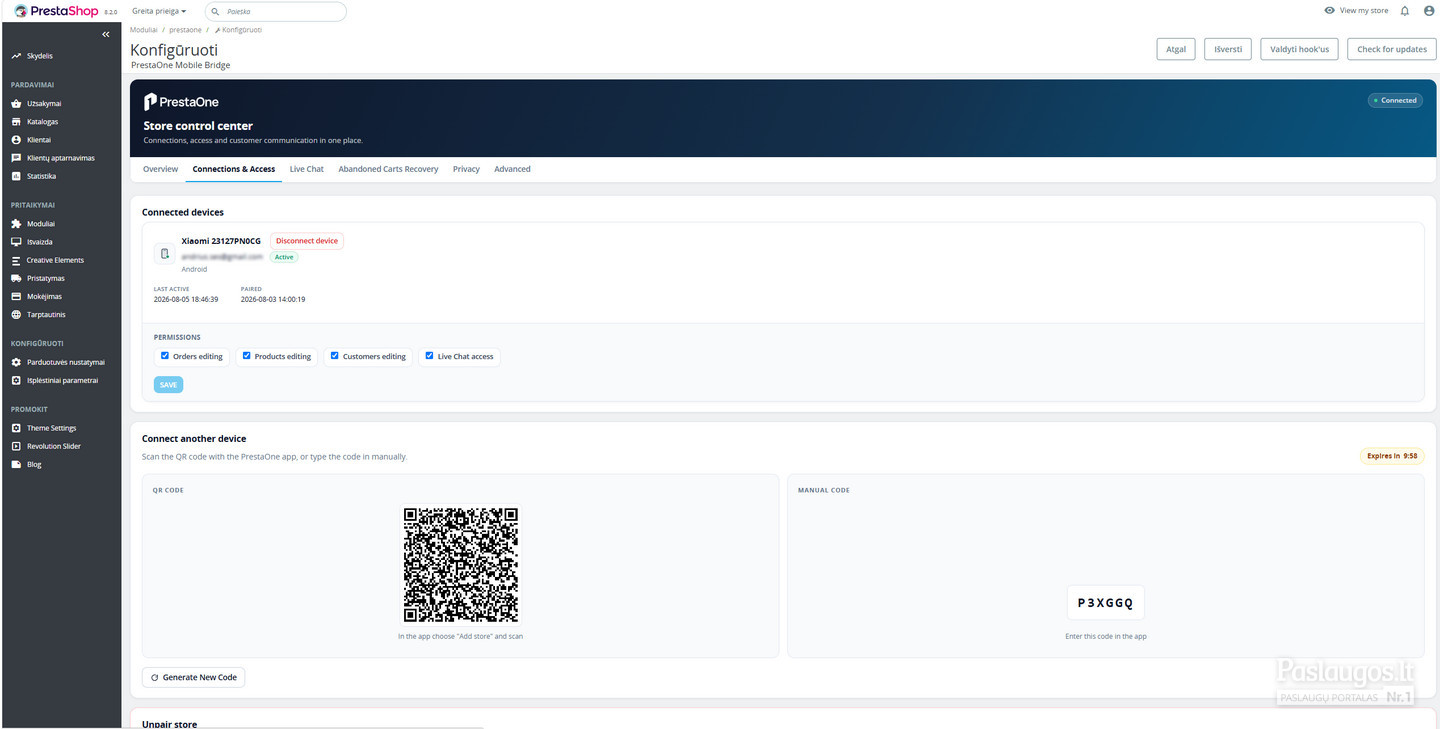Toggle Orders editing permission checkbox

pyautogui.click(x=165, y=356)
